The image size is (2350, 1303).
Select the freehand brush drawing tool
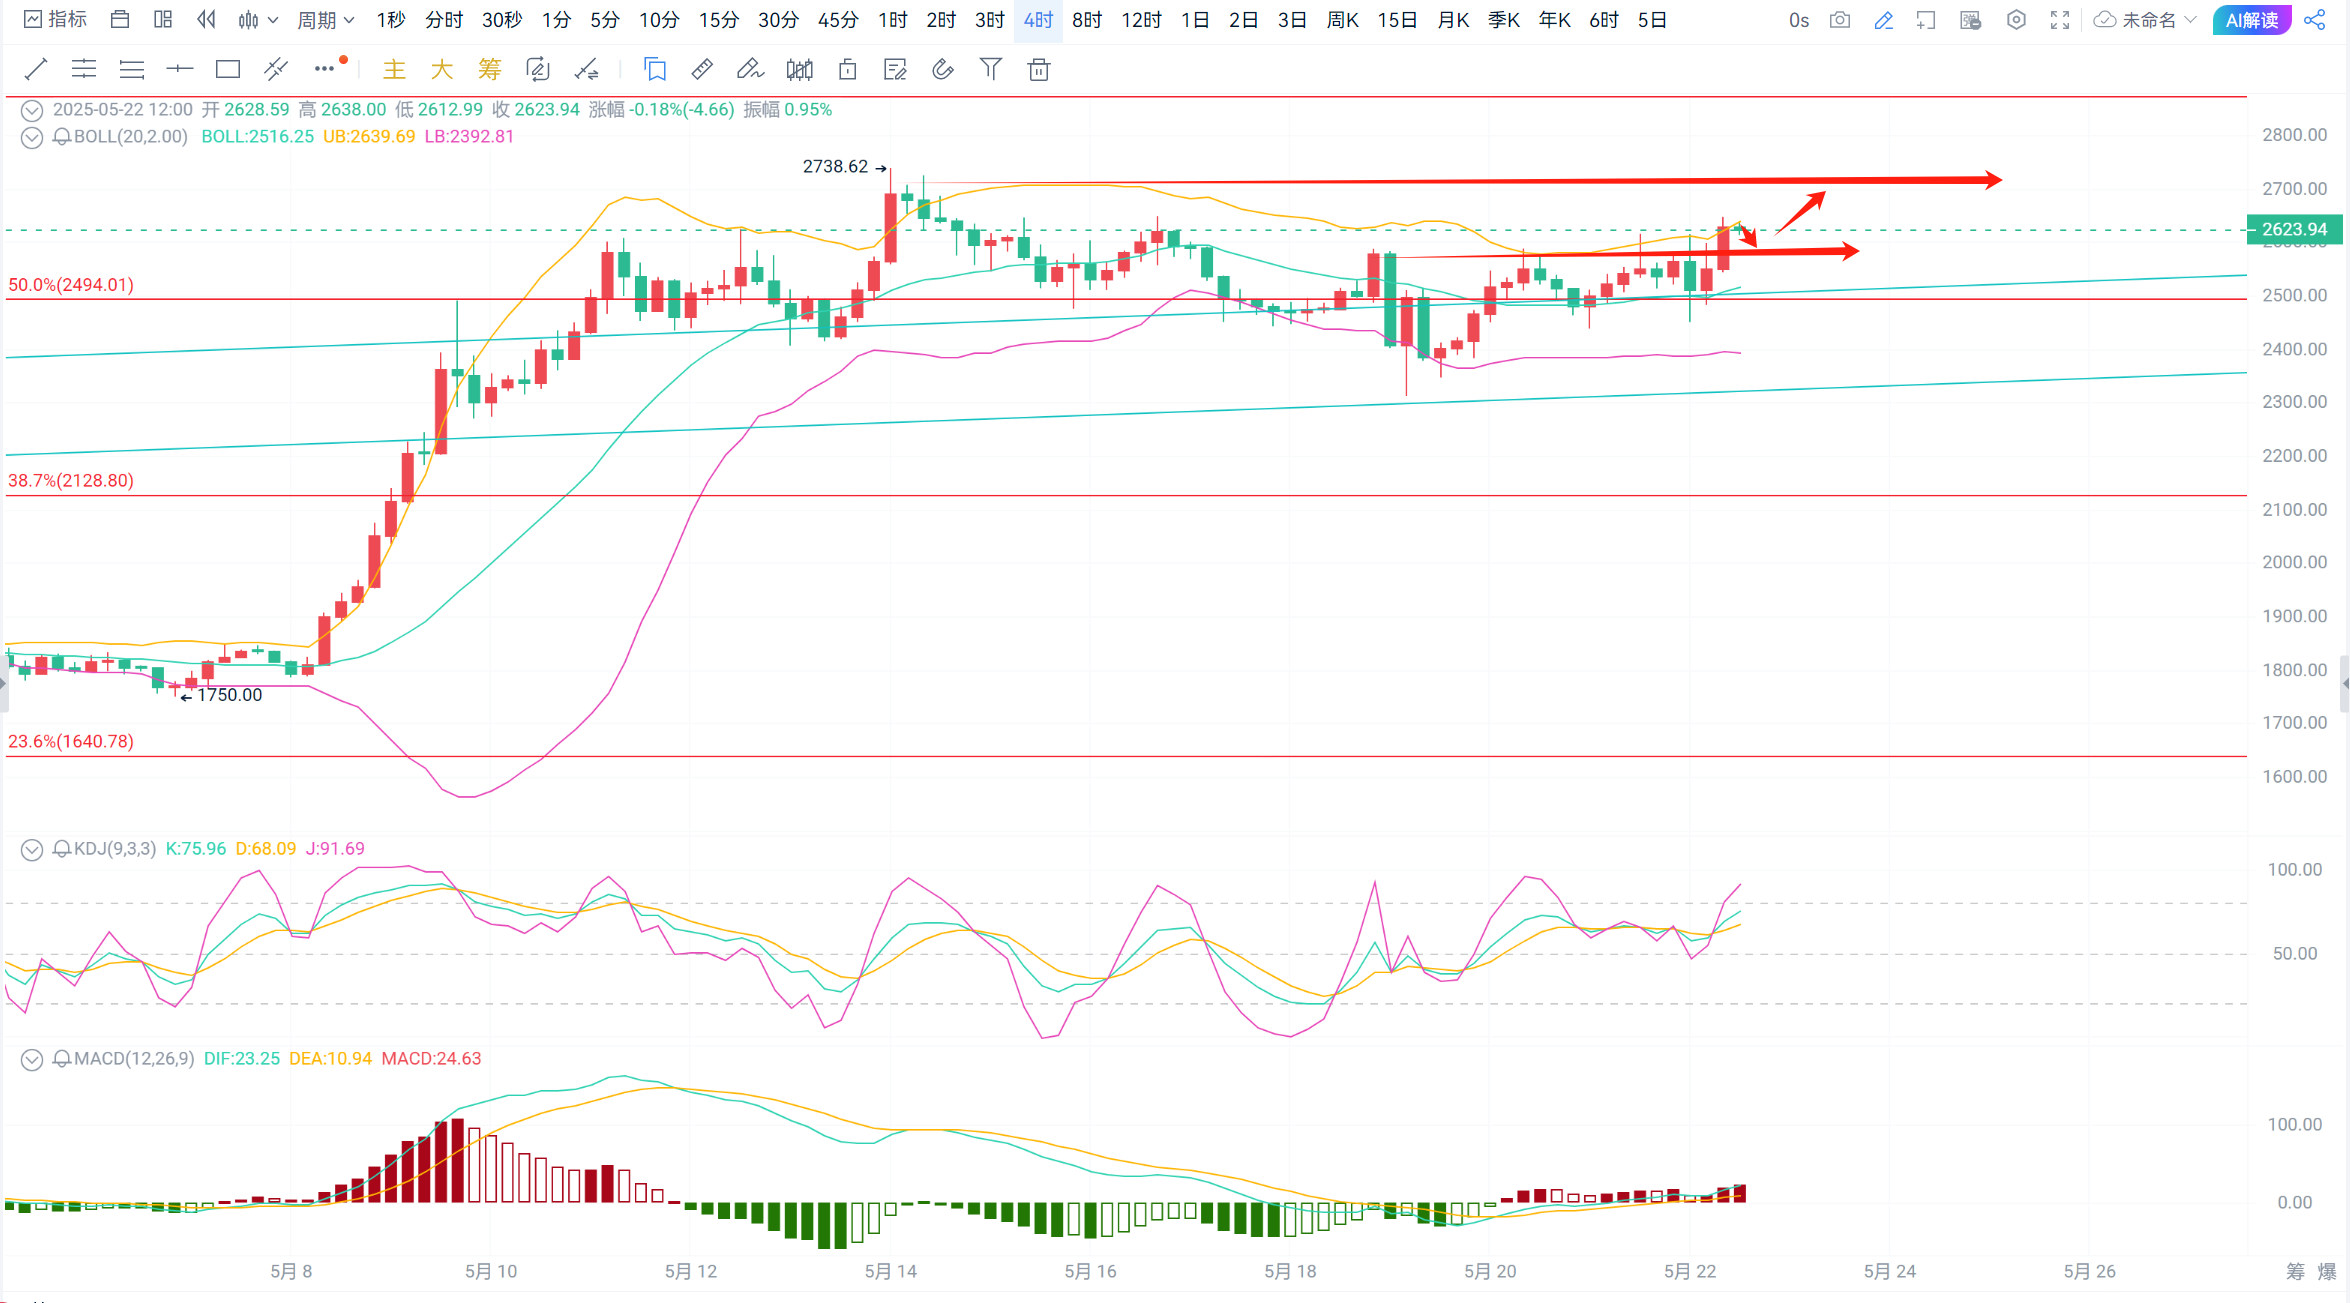pos(750,69)
